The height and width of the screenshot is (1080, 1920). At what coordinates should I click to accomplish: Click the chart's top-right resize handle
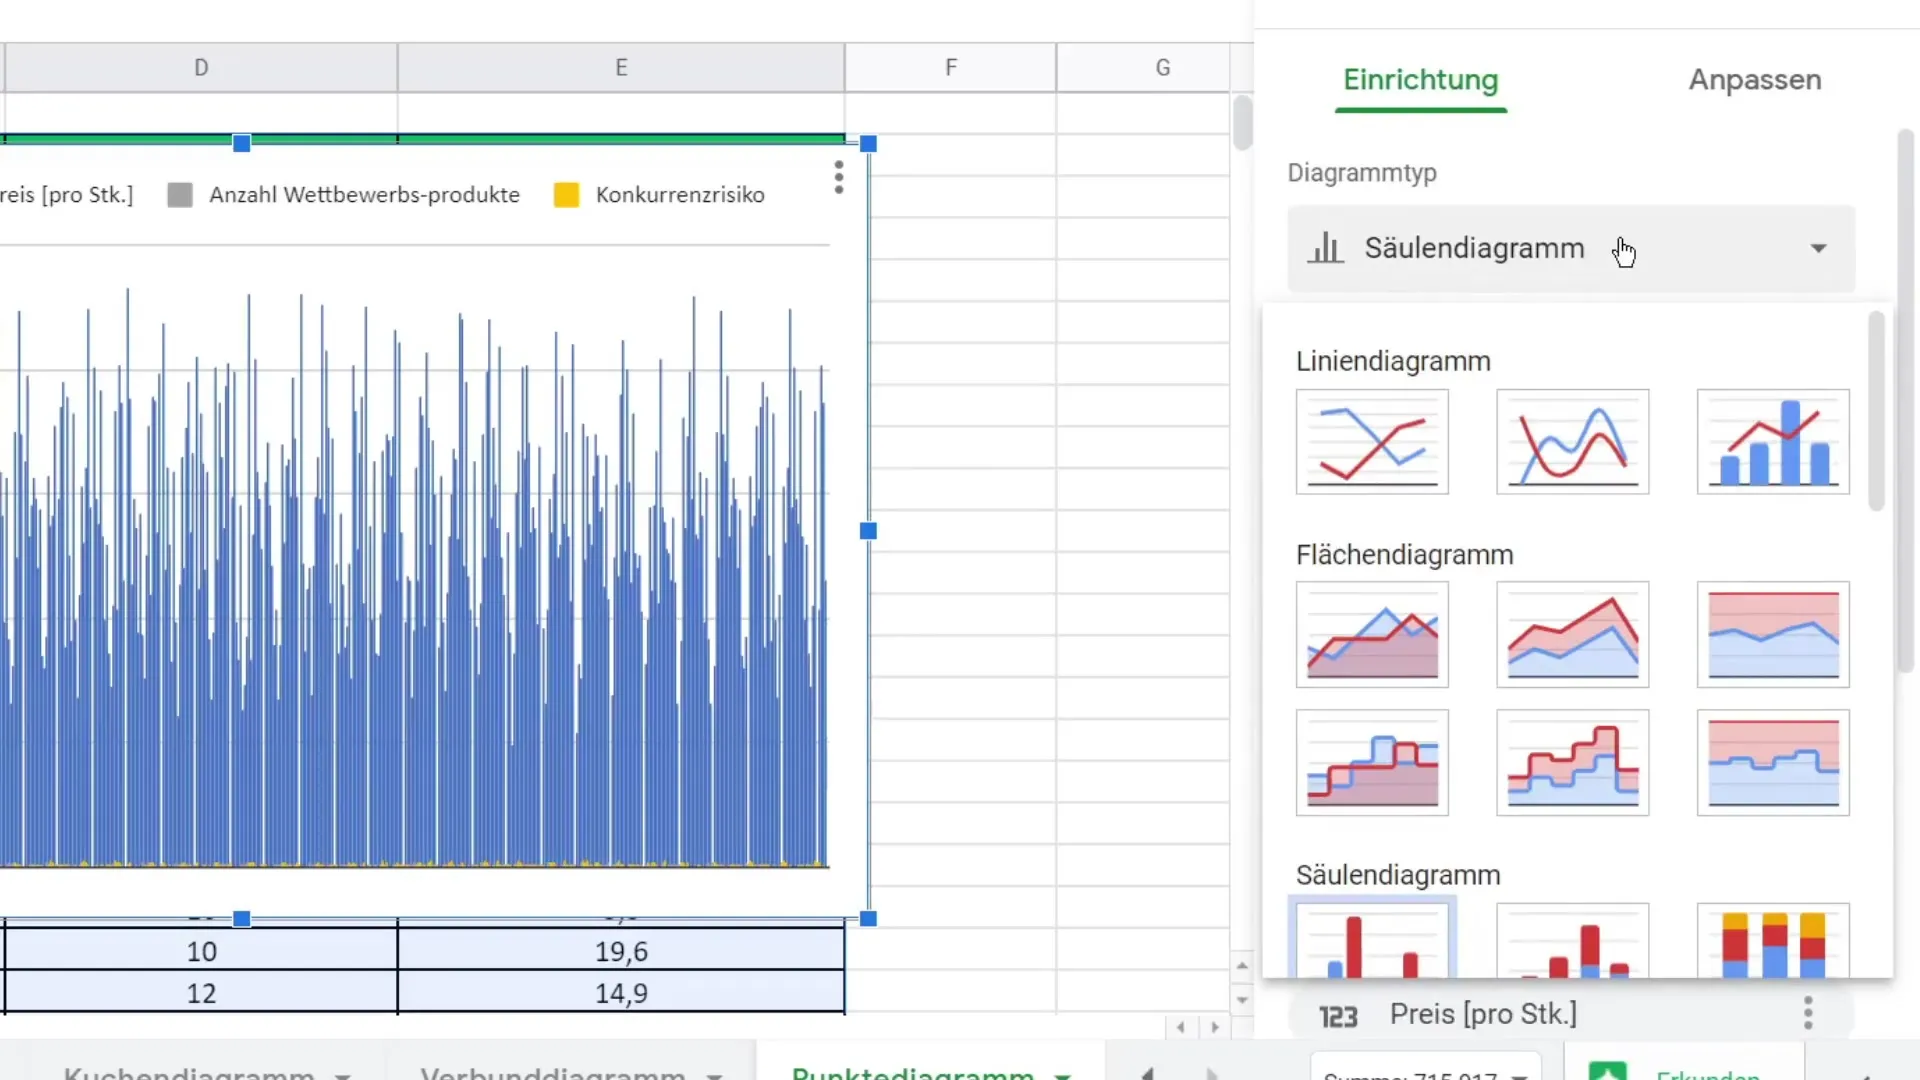click(868, 144)
